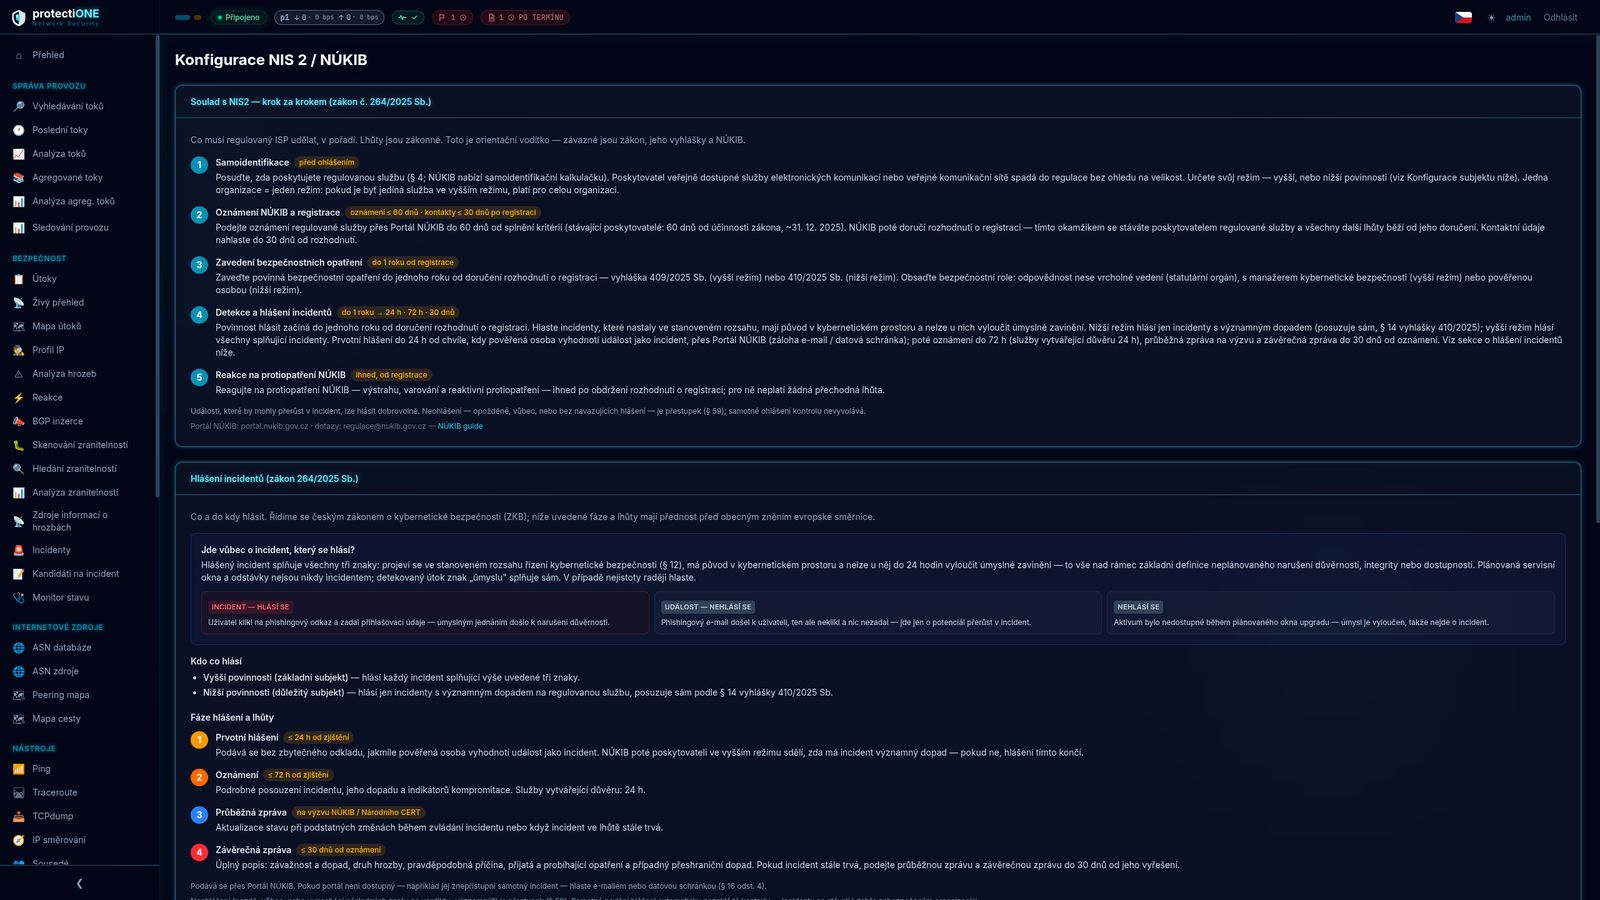Open the red PO TERMÍNU overdue badge
The width and height of the screenshot is (1600, 900).
tap(525, 18)
